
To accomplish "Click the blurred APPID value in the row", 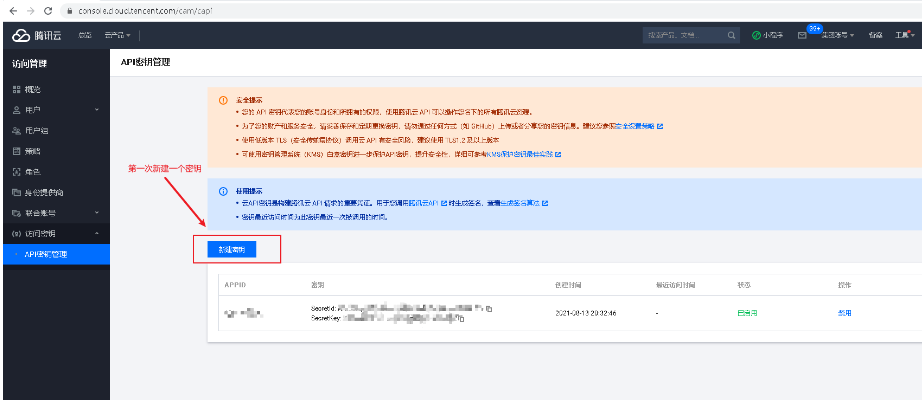I will point(243,313).
